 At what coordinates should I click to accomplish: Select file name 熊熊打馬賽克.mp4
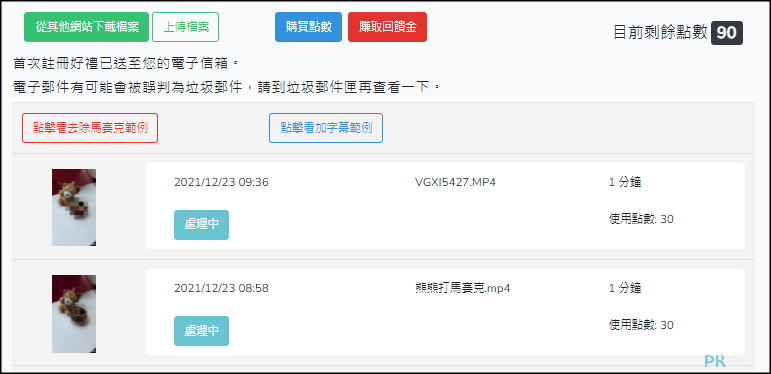[x=463, y=288]
